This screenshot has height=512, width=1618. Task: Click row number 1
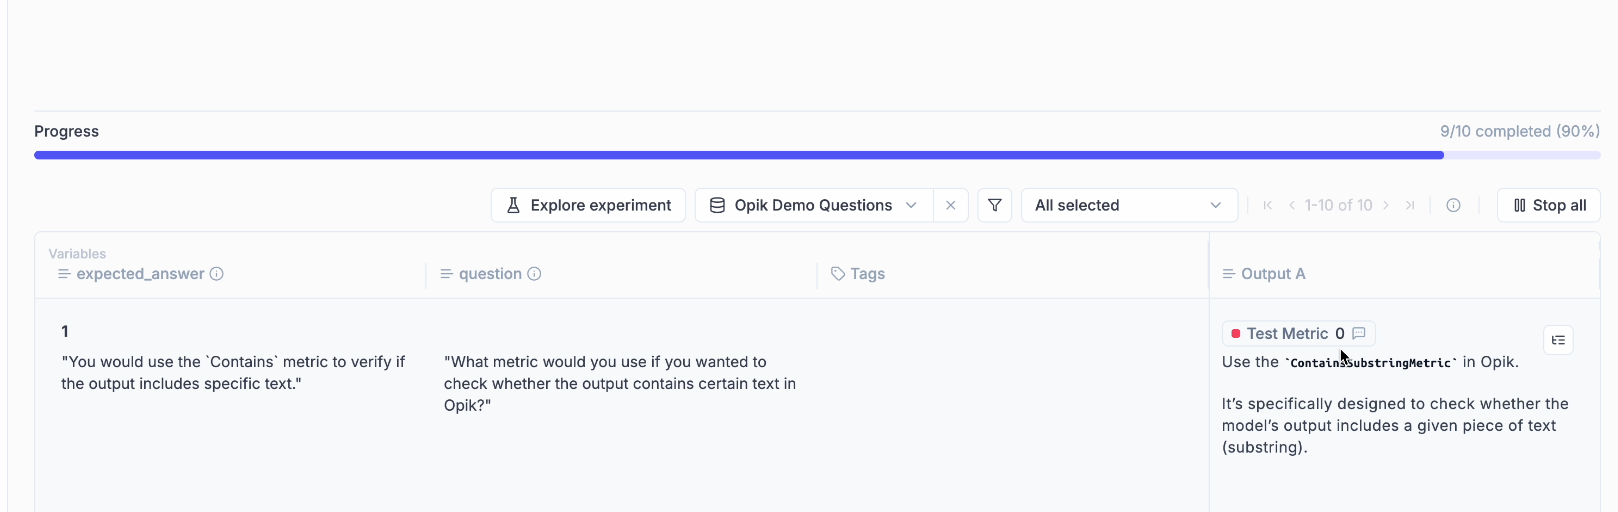(65, 331)
